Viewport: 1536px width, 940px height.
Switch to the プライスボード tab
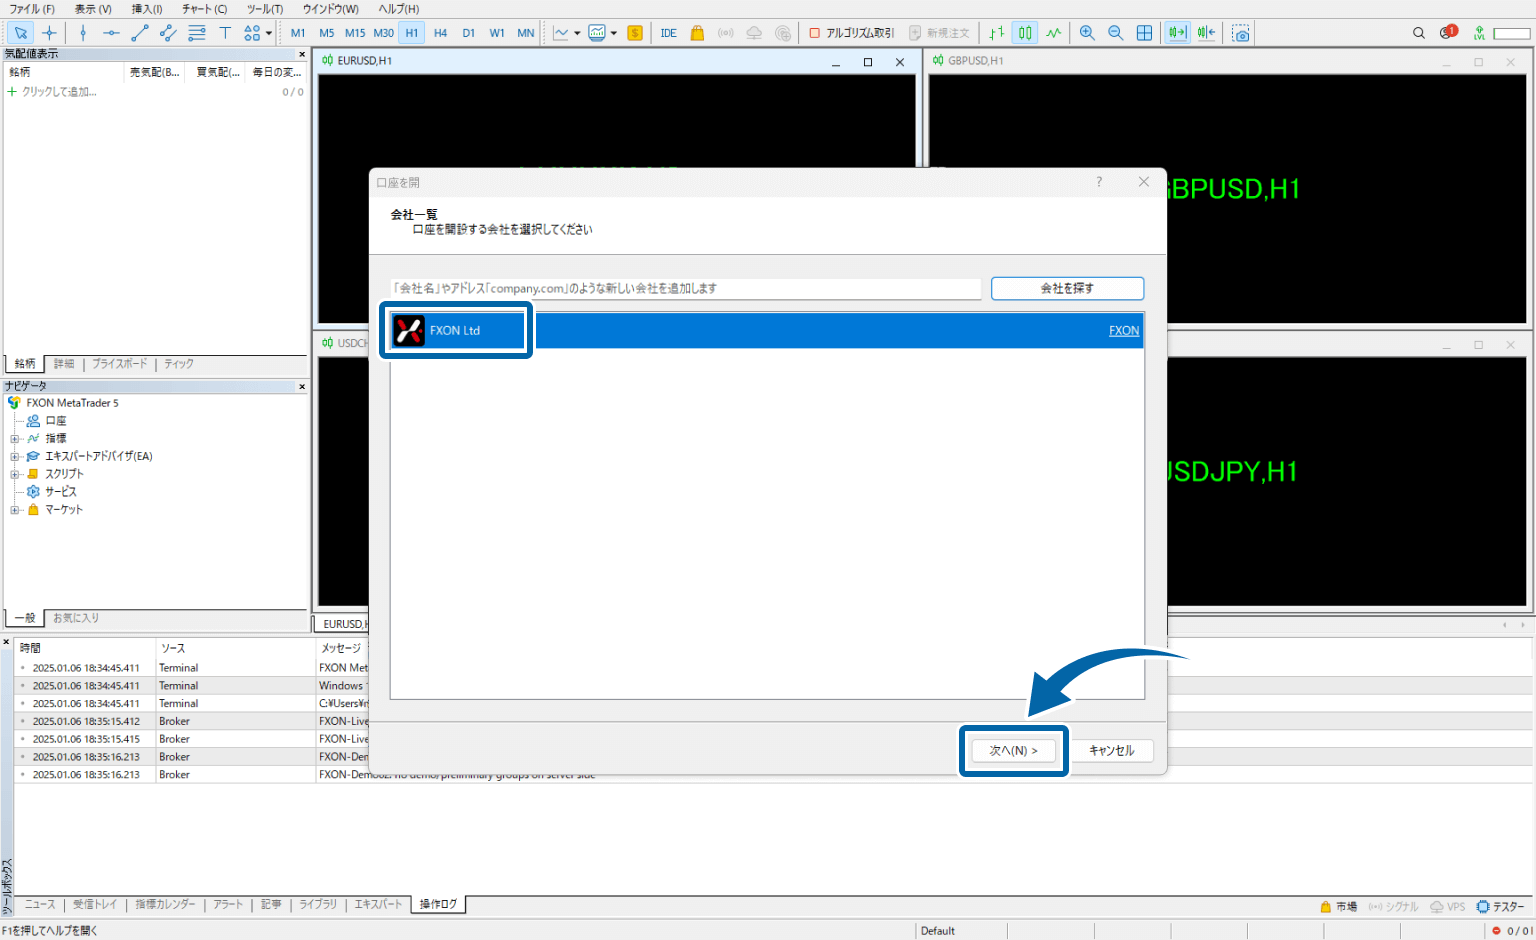[x=120, y=364]
